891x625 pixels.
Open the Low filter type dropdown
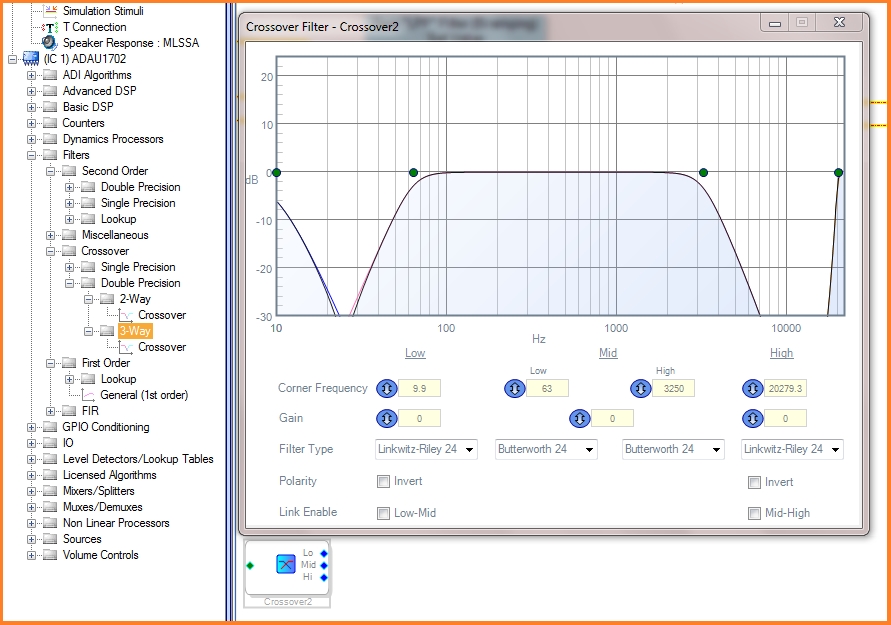click(426, 450)
